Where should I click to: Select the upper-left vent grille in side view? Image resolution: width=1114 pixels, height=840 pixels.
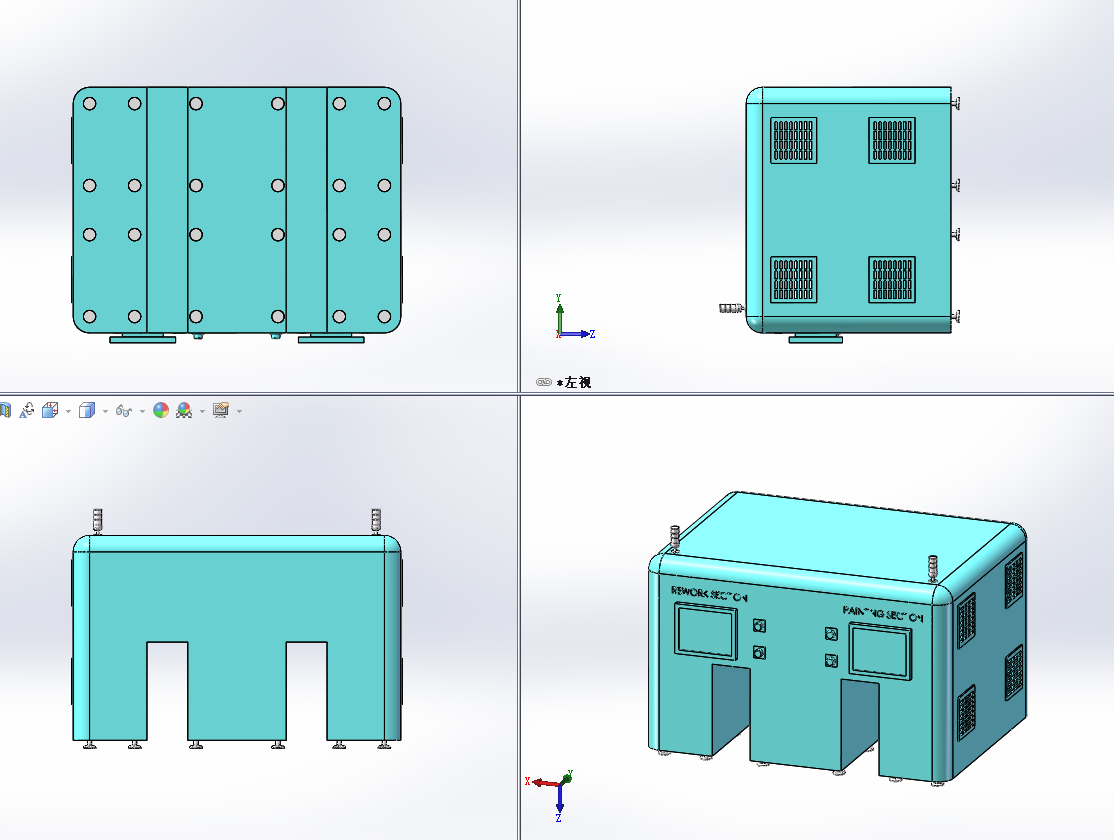[x=794, y=141]
